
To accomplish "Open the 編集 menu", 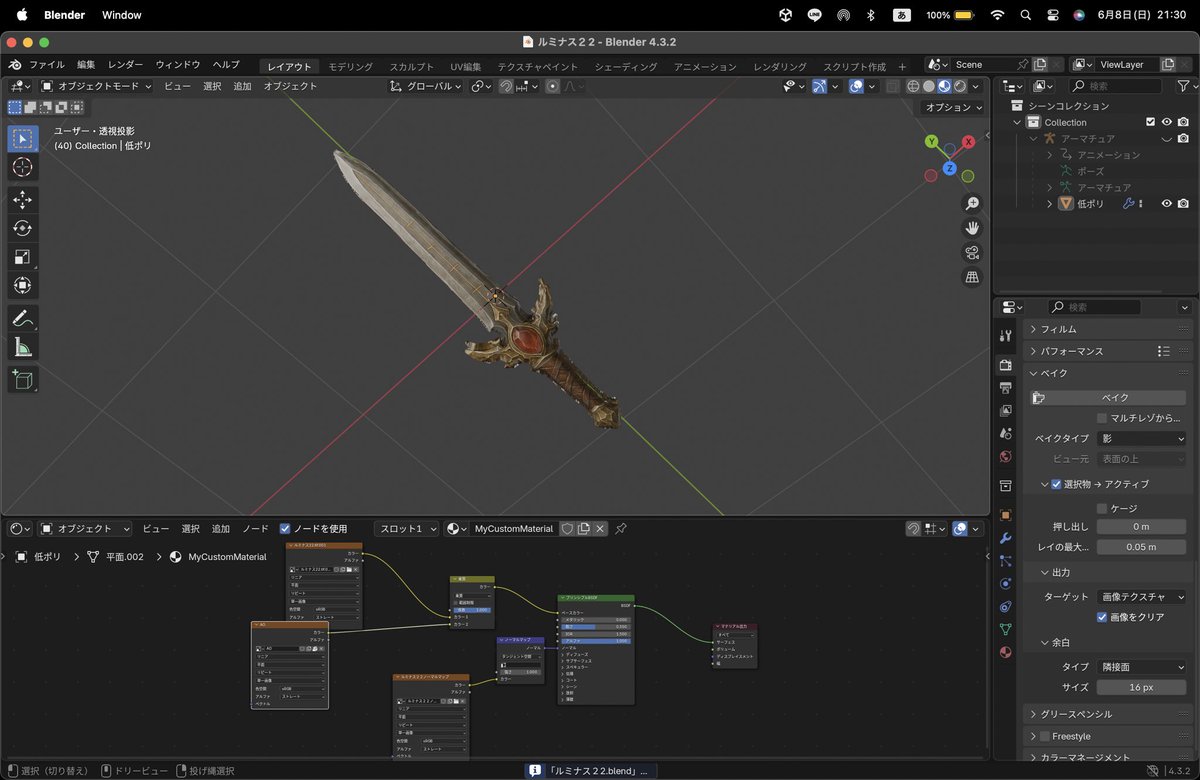I will click(87, 65).
